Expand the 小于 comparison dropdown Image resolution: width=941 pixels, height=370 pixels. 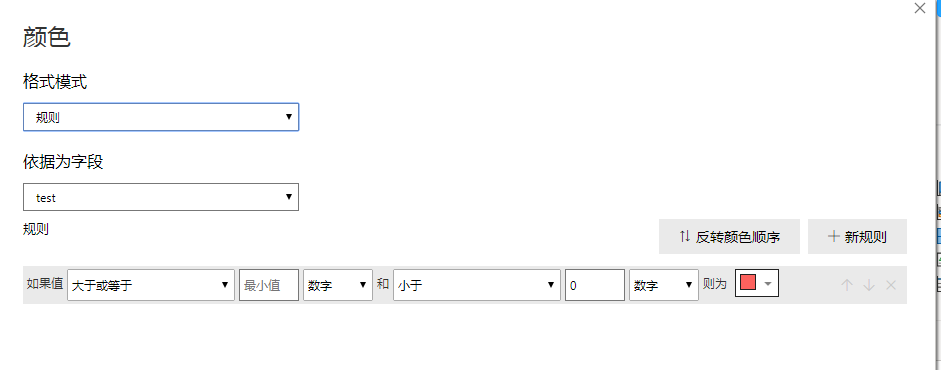(477, 285)
